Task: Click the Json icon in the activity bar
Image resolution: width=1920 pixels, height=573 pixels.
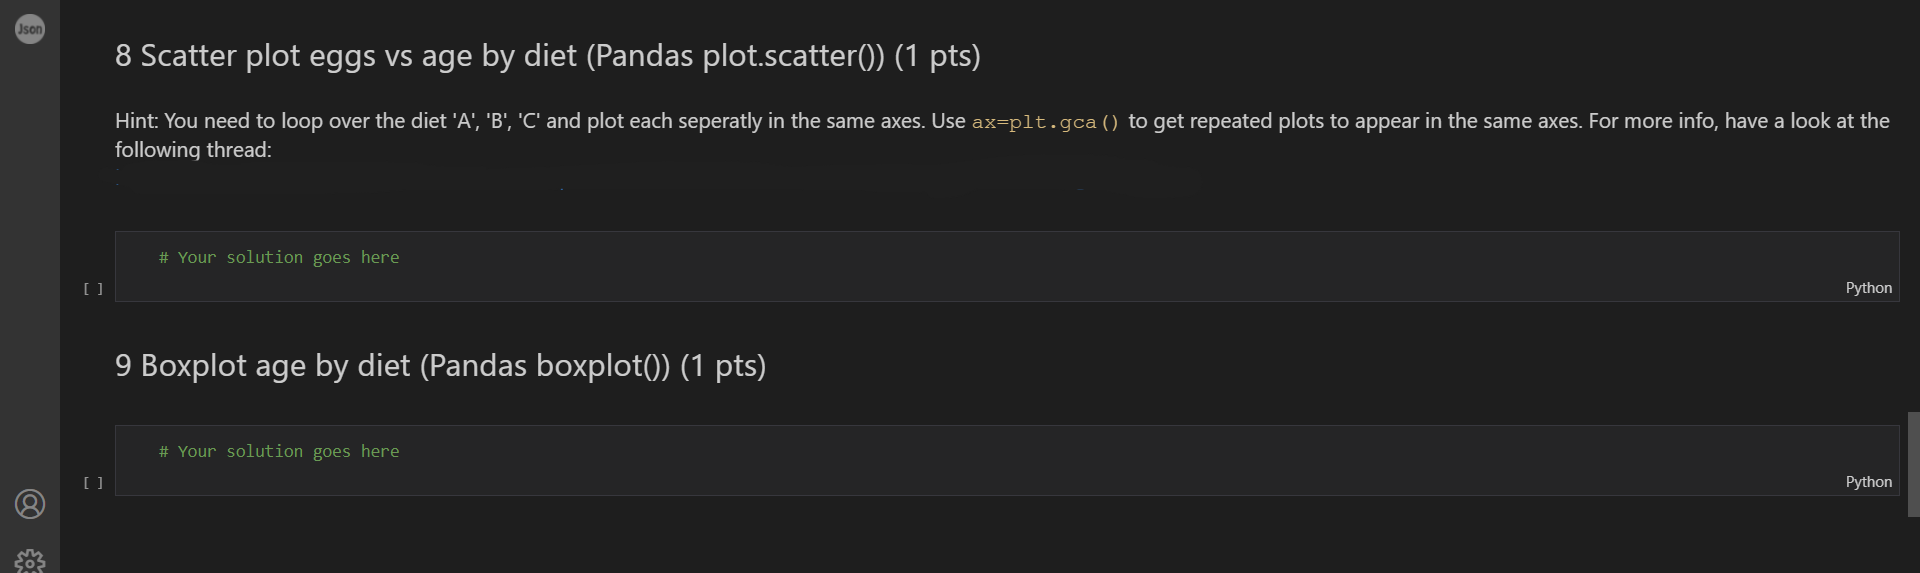Action: (30, 29)
